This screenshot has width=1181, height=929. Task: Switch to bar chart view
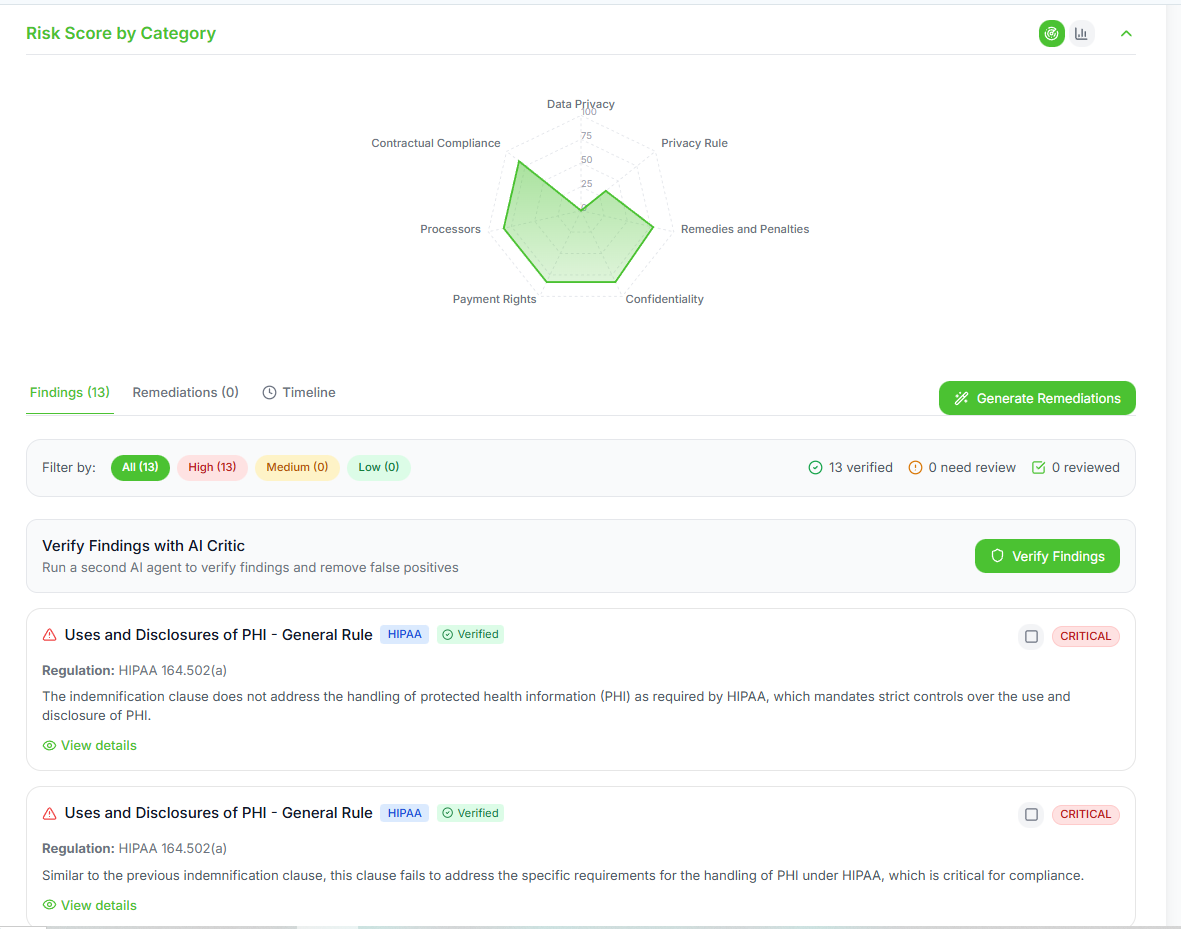pos(1081,33)
